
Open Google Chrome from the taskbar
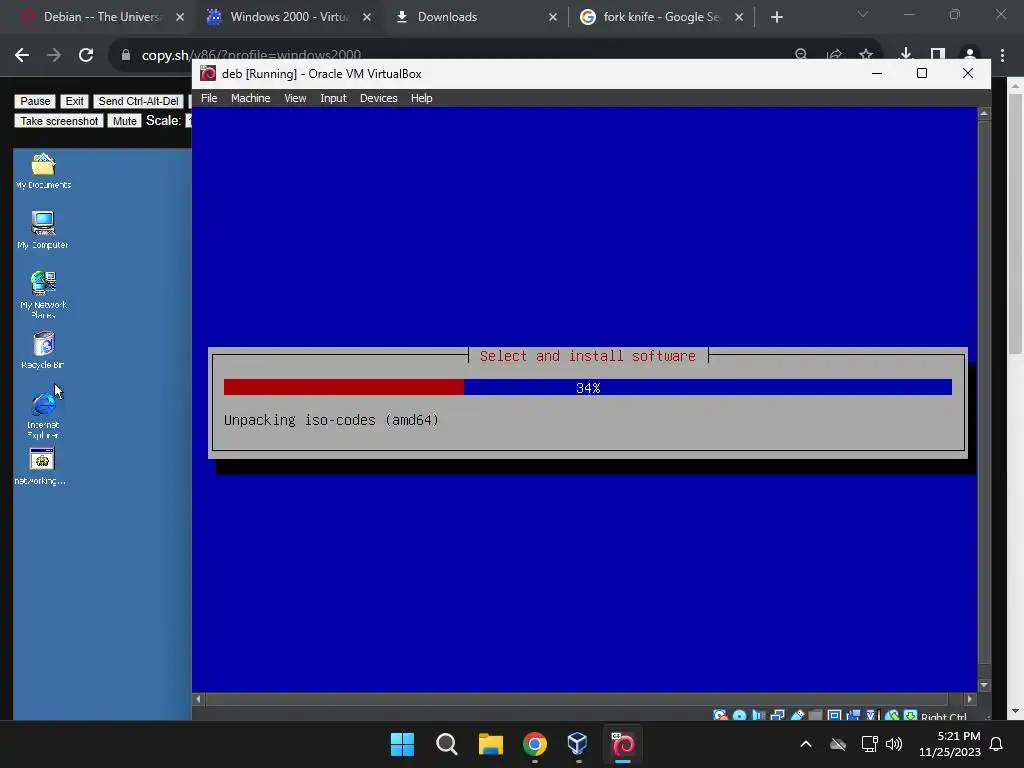point(535,744)
